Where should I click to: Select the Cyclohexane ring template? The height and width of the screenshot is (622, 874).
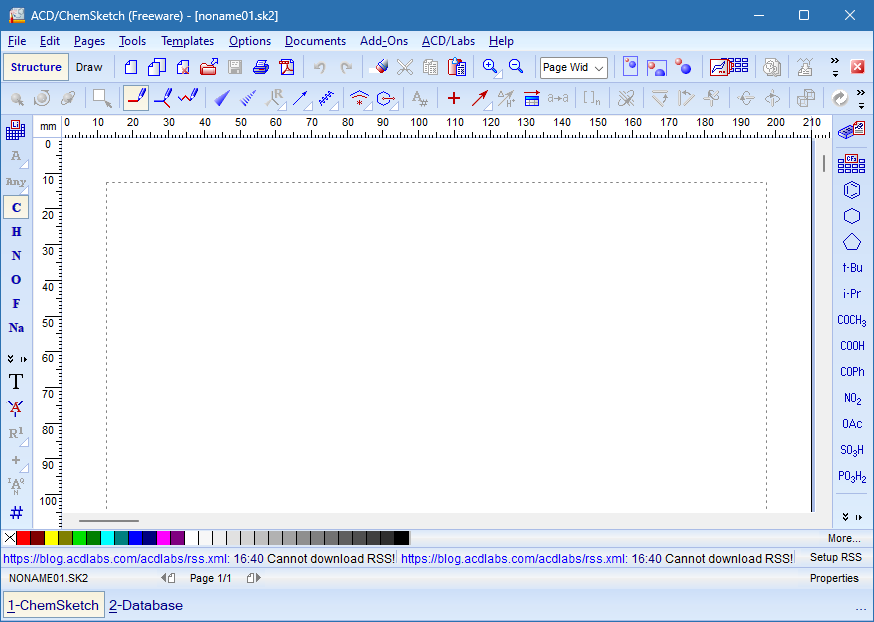(852, 216)
